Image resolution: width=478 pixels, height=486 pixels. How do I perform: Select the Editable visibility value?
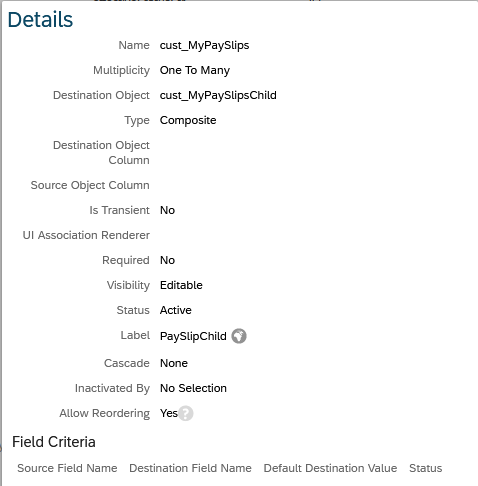(x=181, y=285)
